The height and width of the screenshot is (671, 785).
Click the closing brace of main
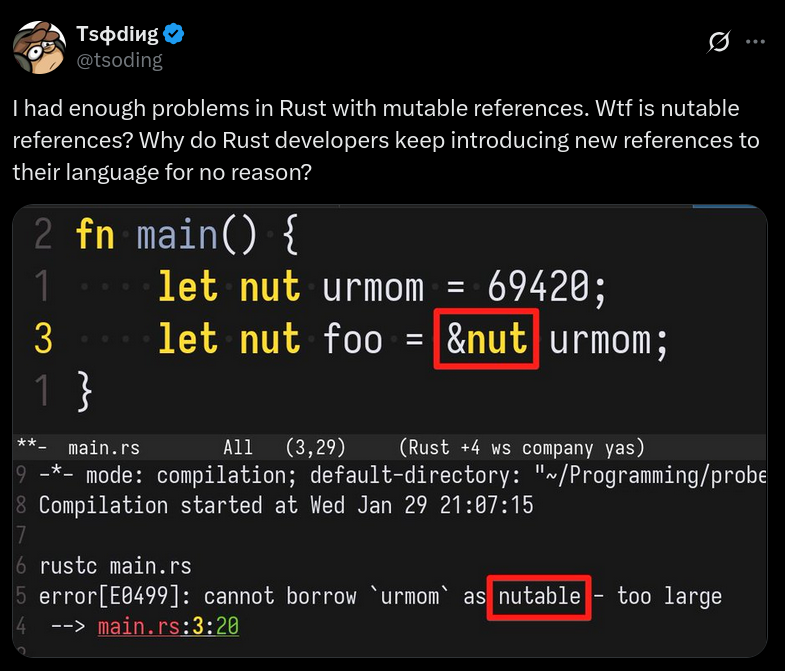(85, 391)
